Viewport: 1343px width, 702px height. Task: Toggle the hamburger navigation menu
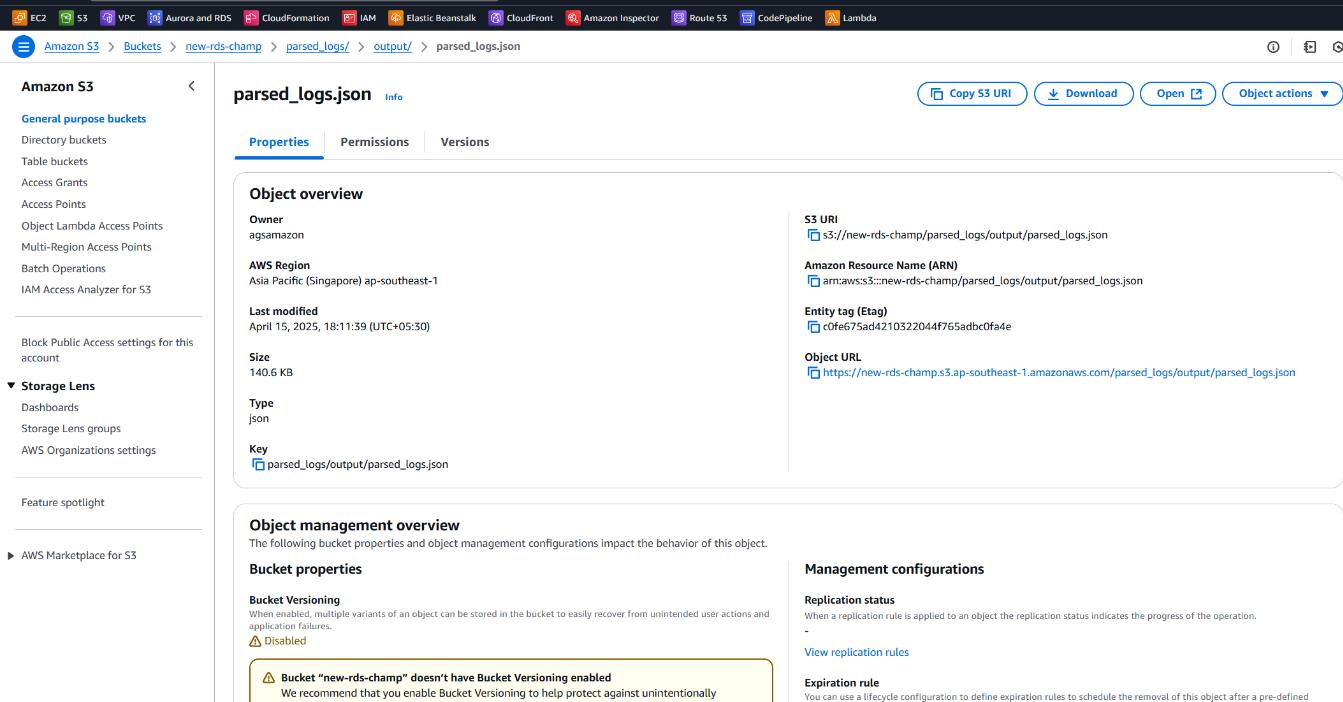pos(23,46)
